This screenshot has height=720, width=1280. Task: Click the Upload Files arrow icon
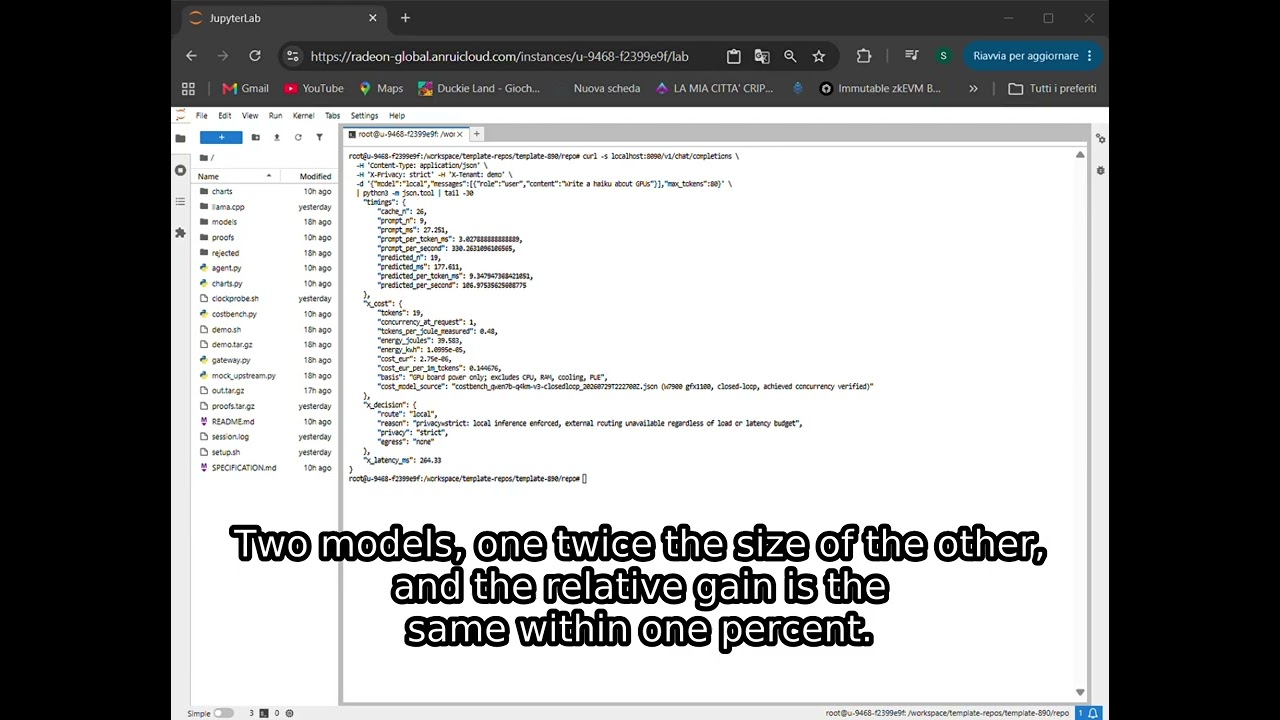pyautogui.click(x=276, y=137)
